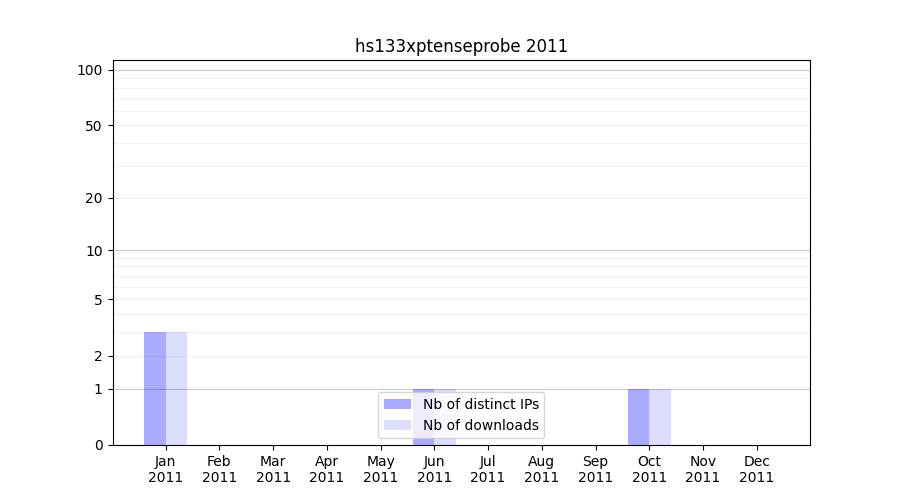
Task: Click the January distinct IPs bar
Action: pyautogui.click(x=155, y=388)
